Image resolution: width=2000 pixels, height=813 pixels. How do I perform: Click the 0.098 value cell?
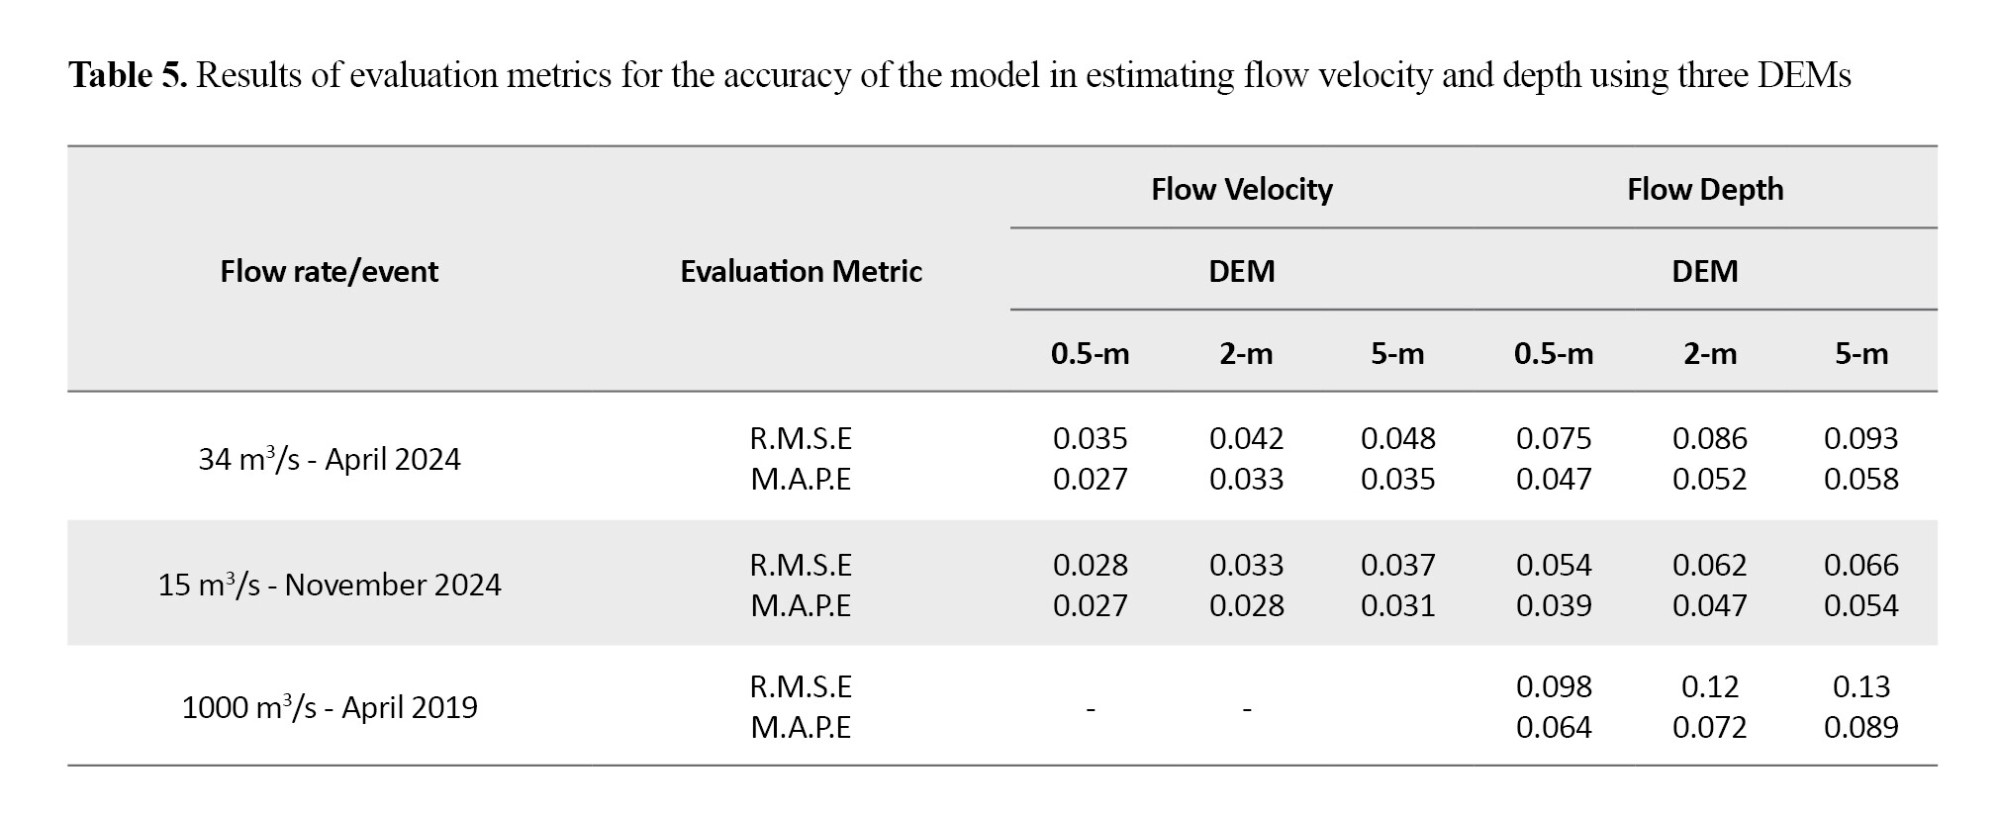pos(1553,686)
